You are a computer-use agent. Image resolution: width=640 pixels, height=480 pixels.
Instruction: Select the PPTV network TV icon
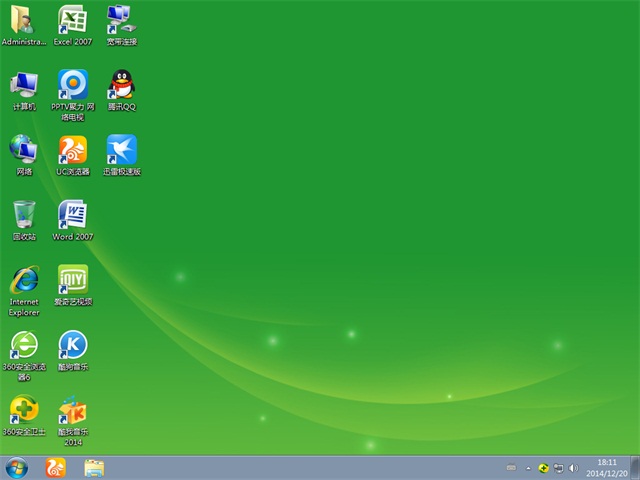click(x=72, y=85)
